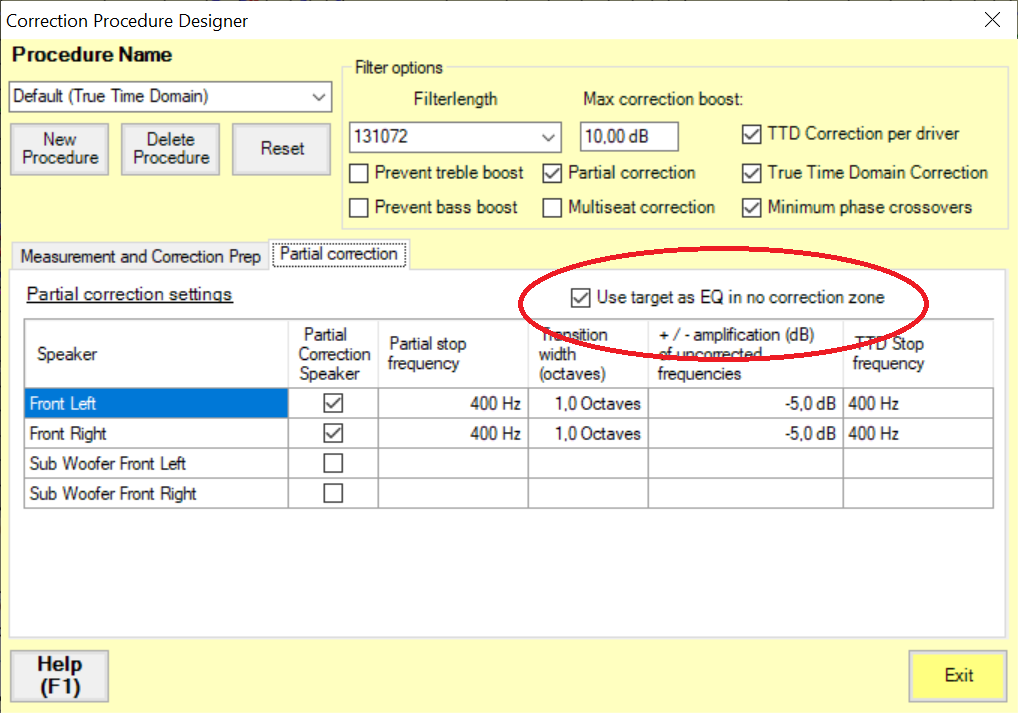Viewport: 1021px width, 713px height.
Task: Click the Partial Correction Speaker column header
Action: point(333,354)
